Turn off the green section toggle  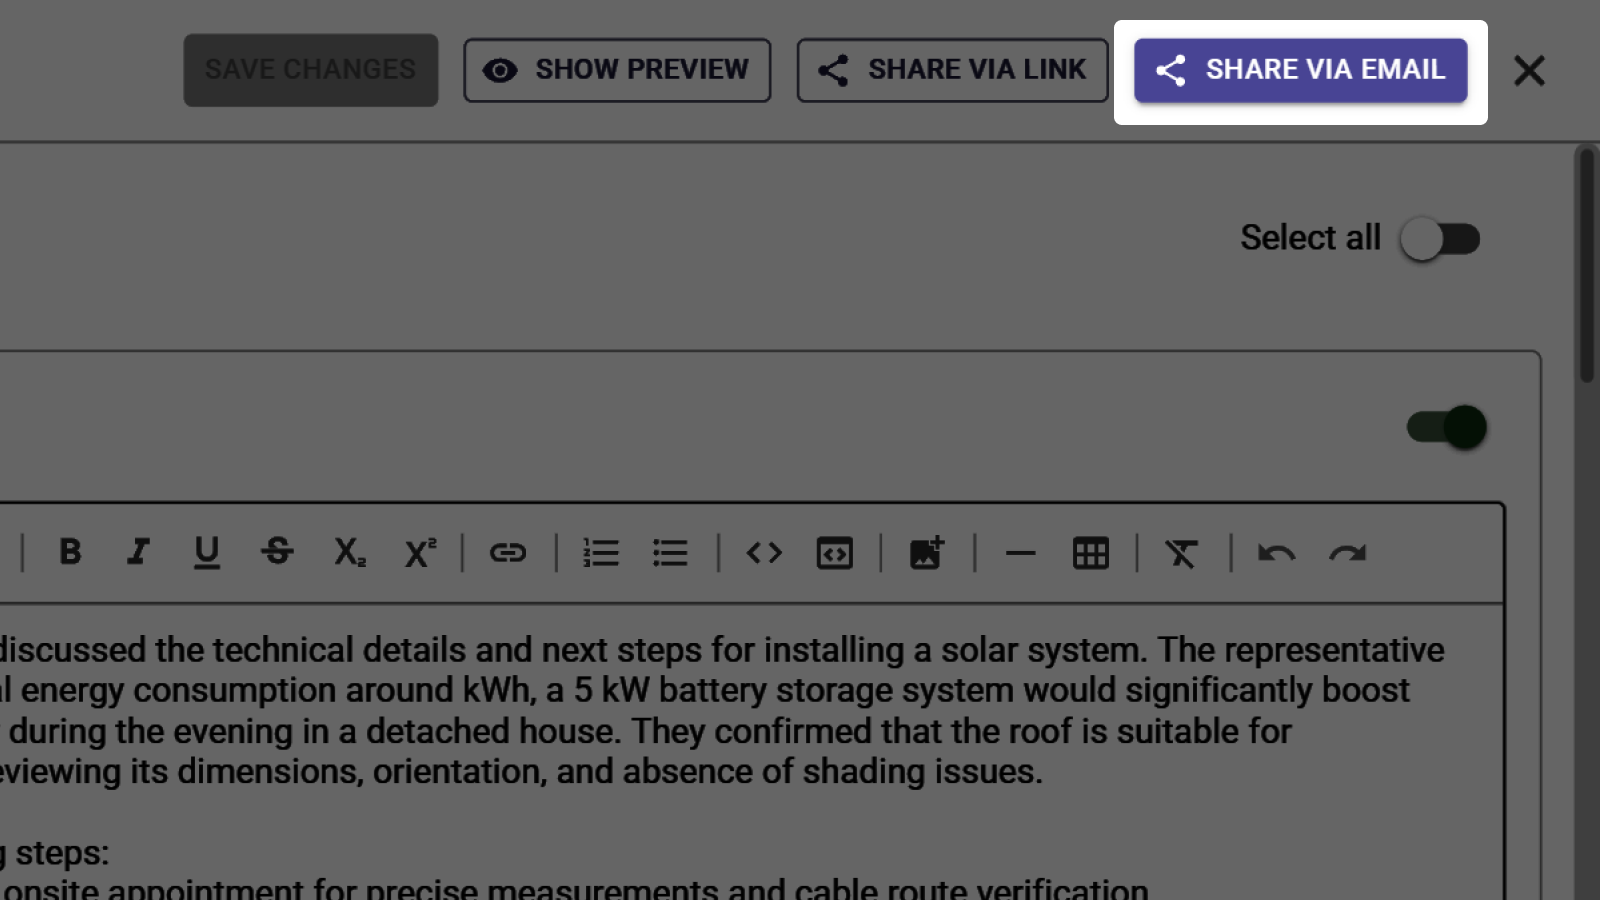1446,427
